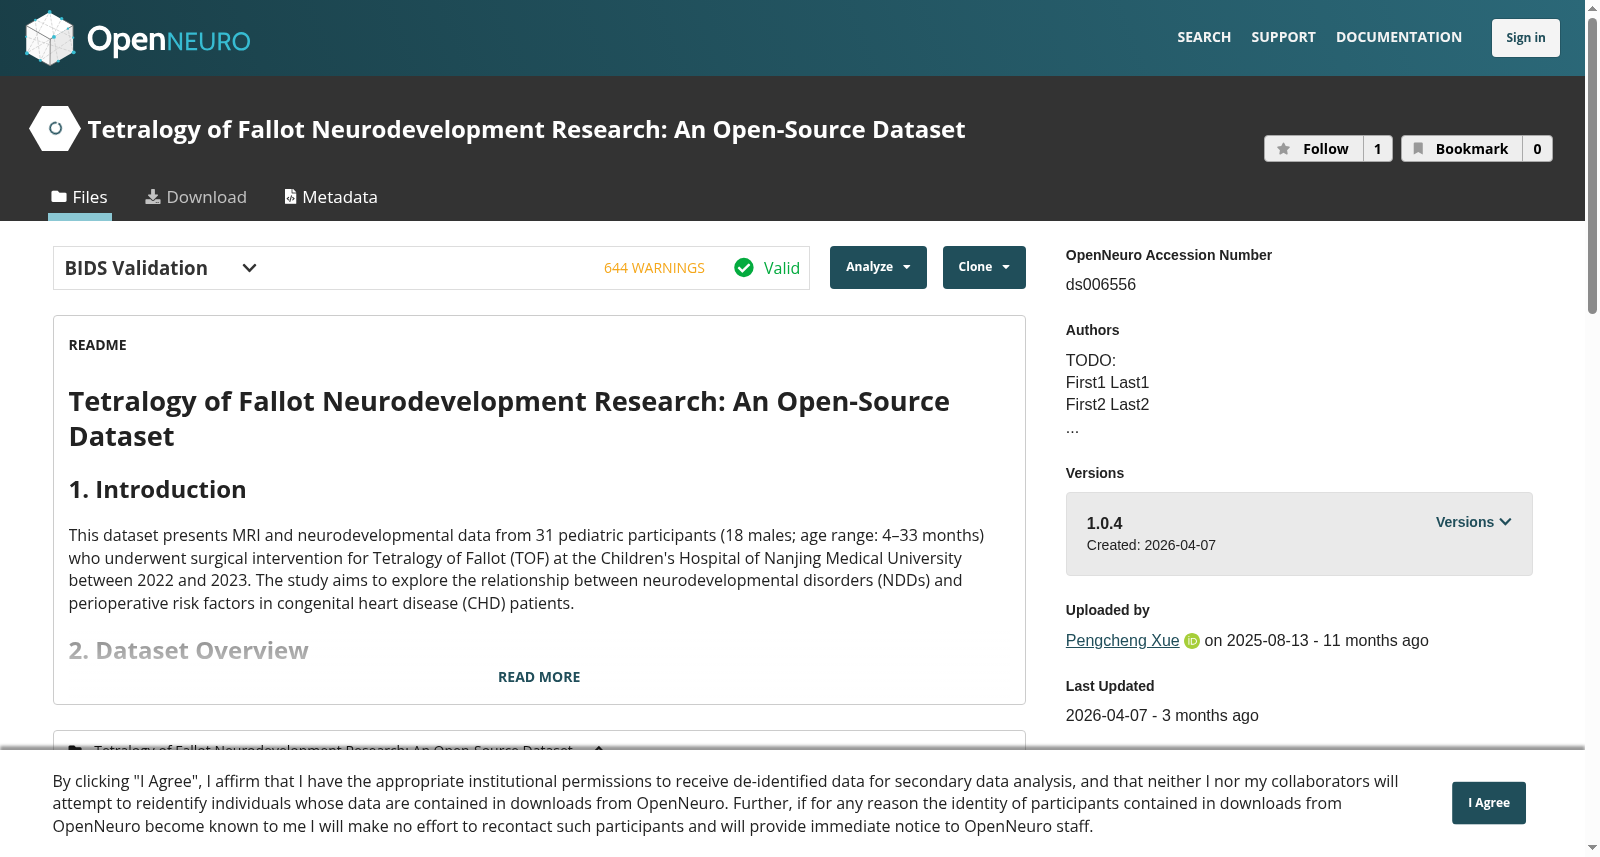Click author entry First2 Last2
This screenshot has width=1600, height=857.
click(x=1107, y=404)
